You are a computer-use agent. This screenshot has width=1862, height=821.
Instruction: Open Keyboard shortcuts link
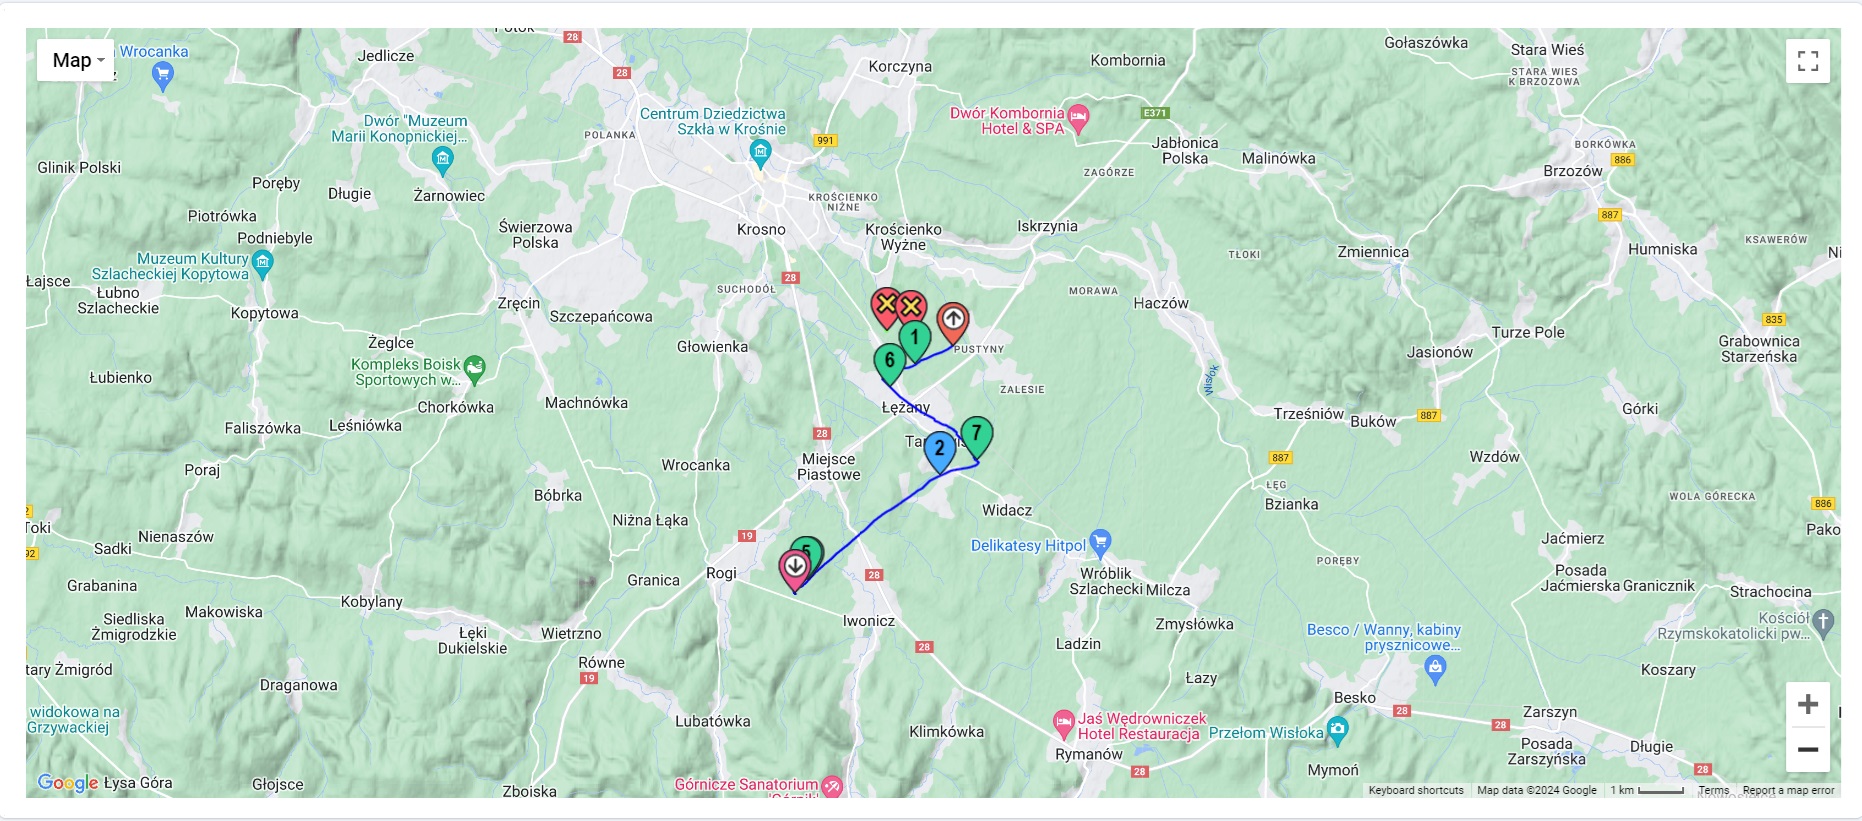(x=1415, y=790)
